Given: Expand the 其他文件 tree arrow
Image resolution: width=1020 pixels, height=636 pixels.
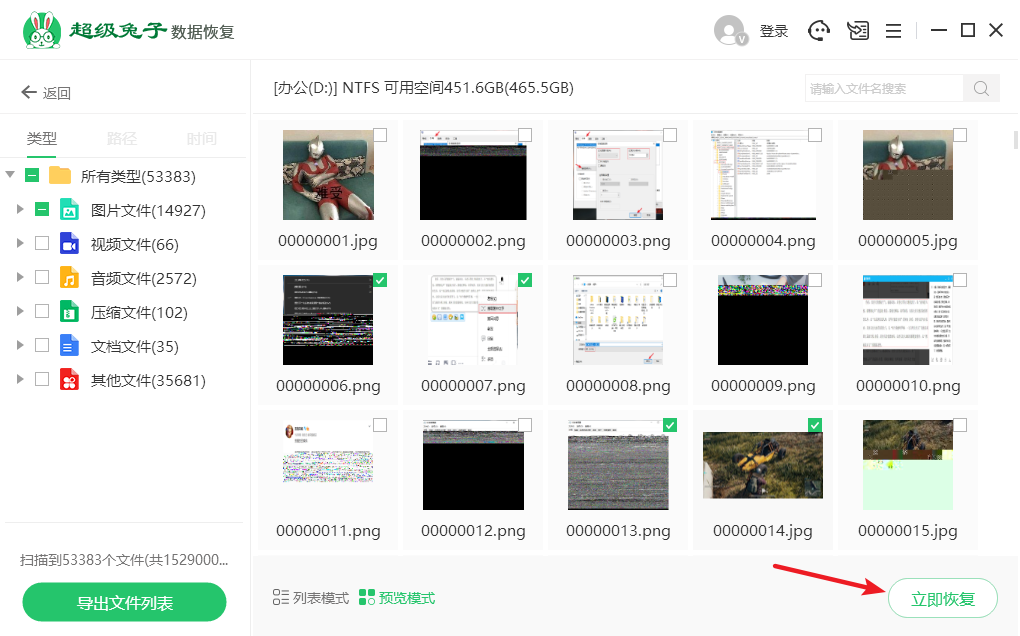Looking at the screenshot, I should coord(19,380).
